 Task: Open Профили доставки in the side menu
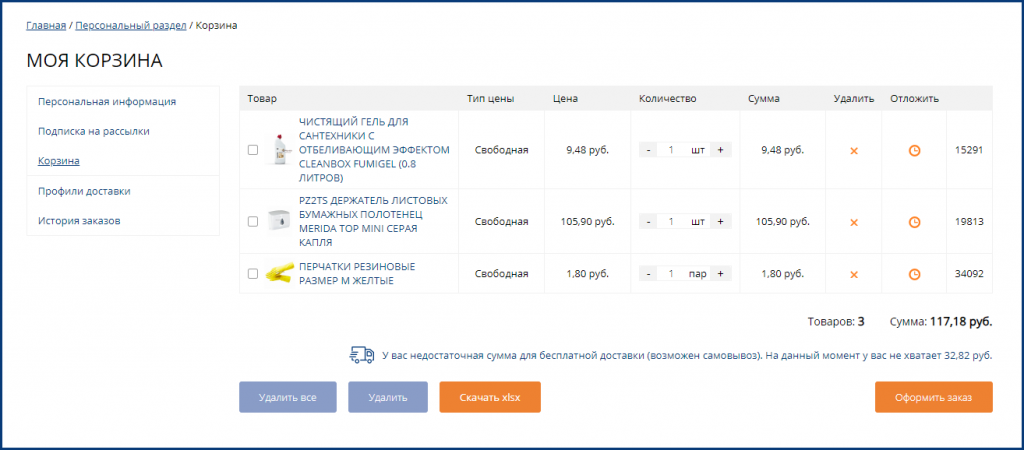(x=84, y=190)
